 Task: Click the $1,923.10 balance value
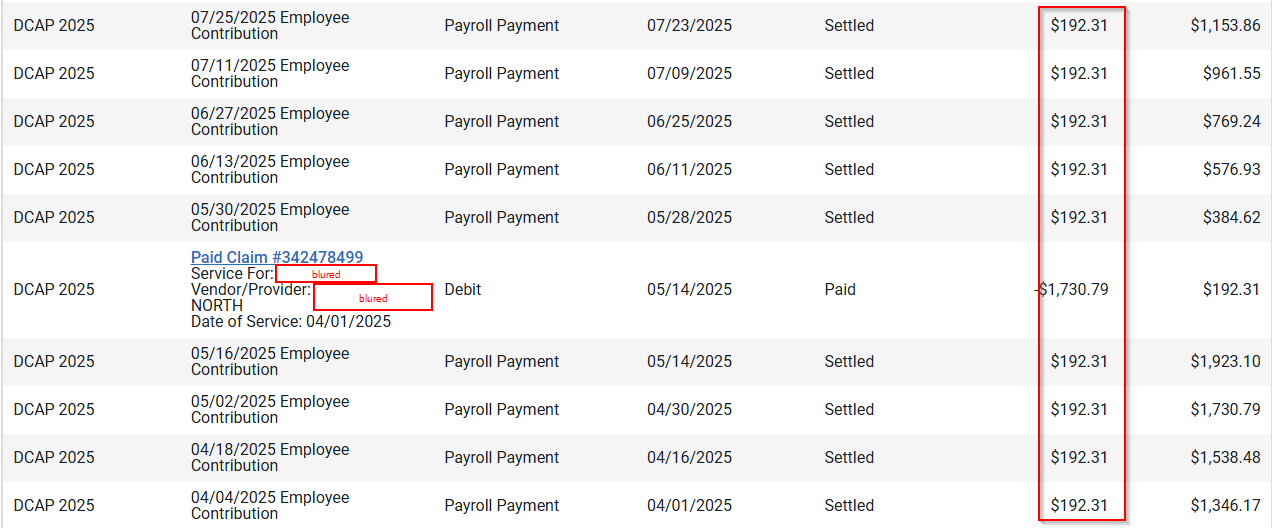[x=1225, y=362]
